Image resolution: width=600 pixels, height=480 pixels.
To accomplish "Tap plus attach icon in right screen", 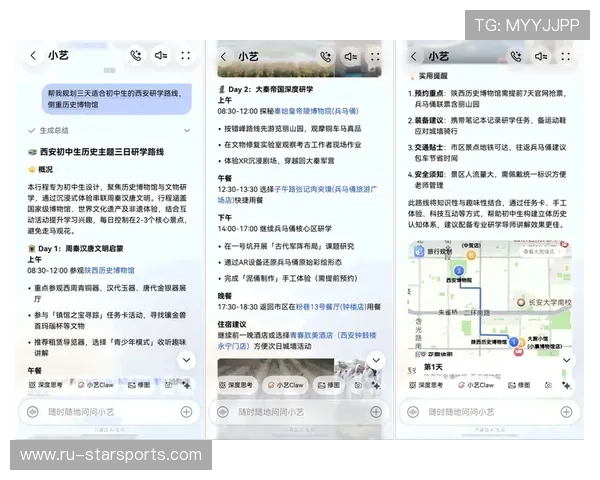I will [x=566, y=412].
